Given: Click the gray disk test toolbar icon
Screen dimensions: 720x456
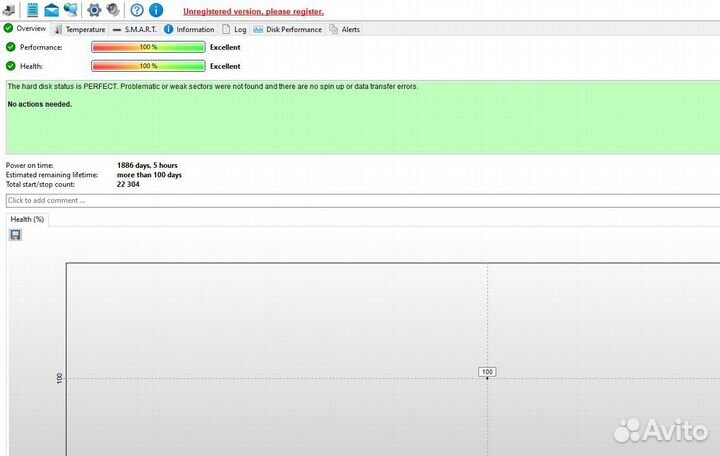Looking at the screenshot, I should (113, 10).
